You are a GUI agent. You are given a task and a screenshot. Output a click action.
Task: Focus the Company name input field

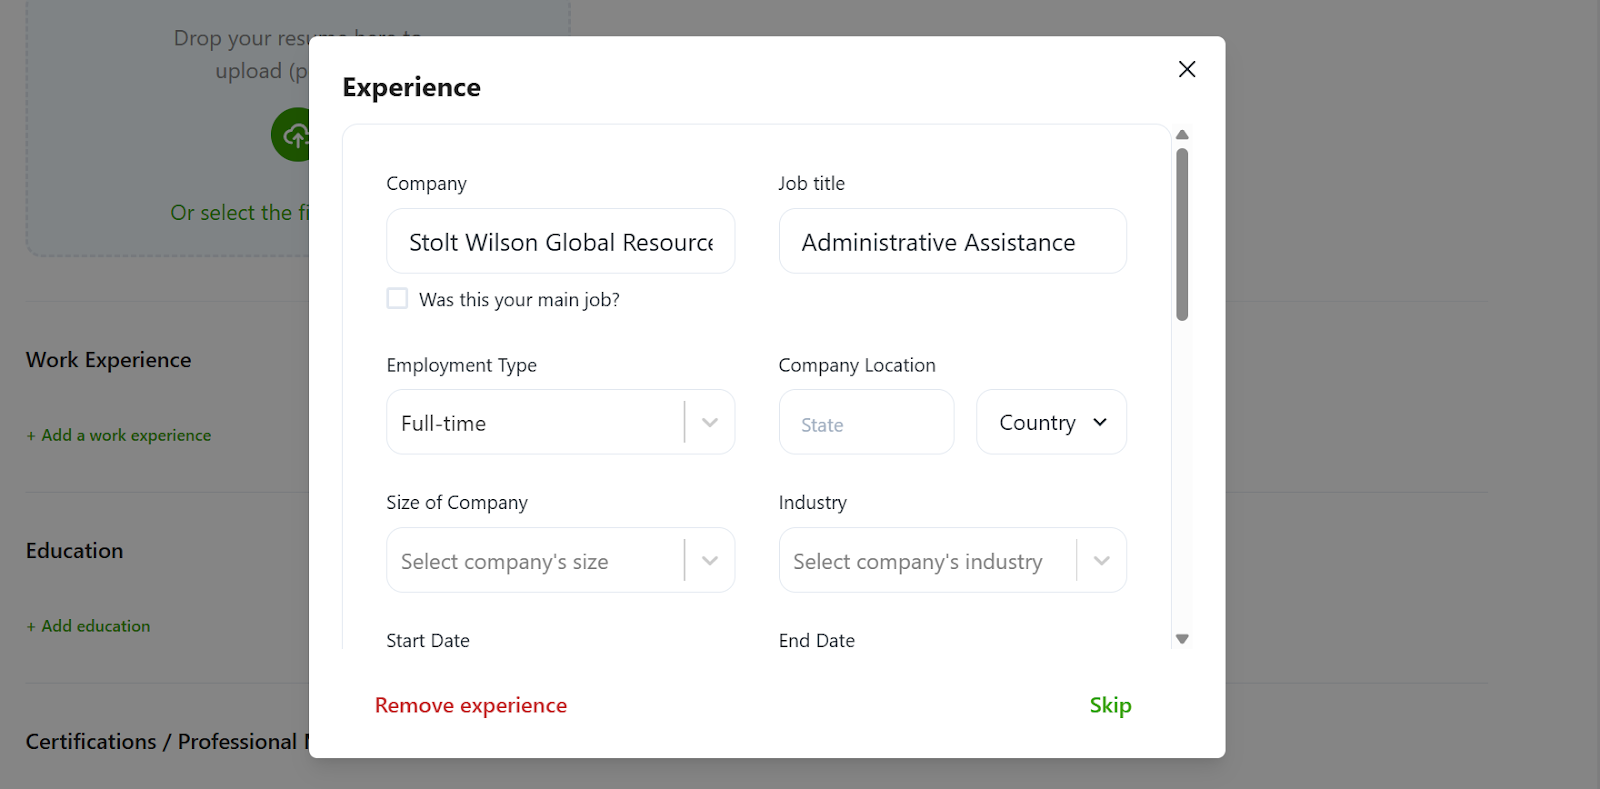pos(560,242)
